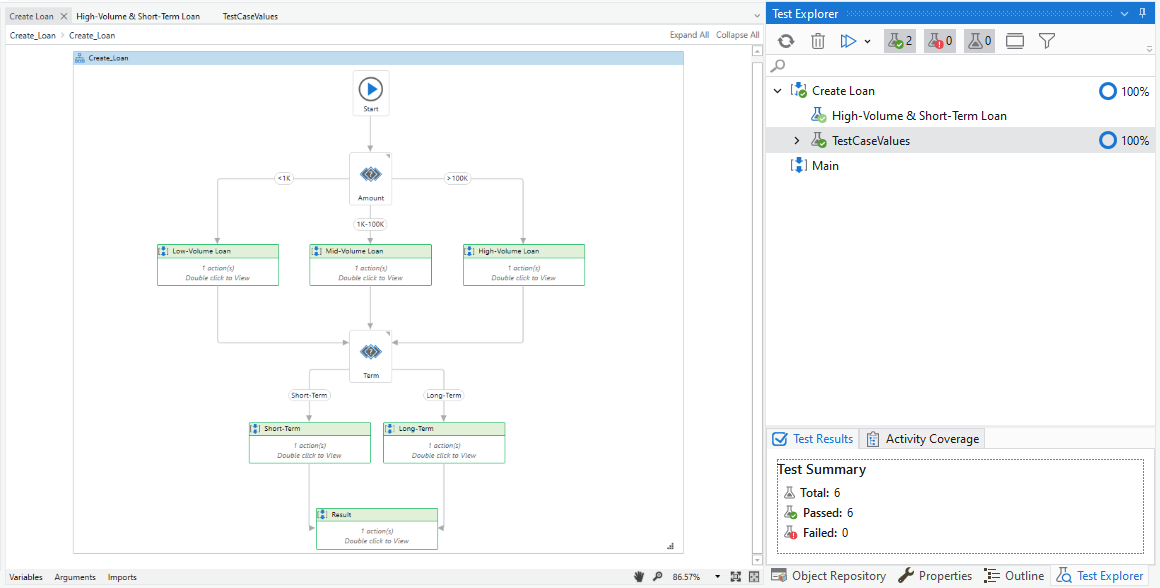The height and width of the screenshot is (588, 1160).
Task: Toggle the passed tests filter showing 2
Action: (x=900, y=41)
